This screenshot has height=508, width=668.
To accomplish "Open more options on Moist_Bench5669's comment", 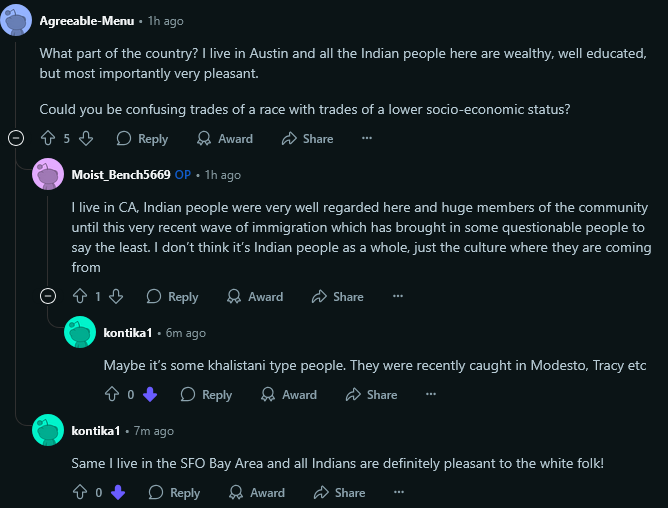I will 398,296.
